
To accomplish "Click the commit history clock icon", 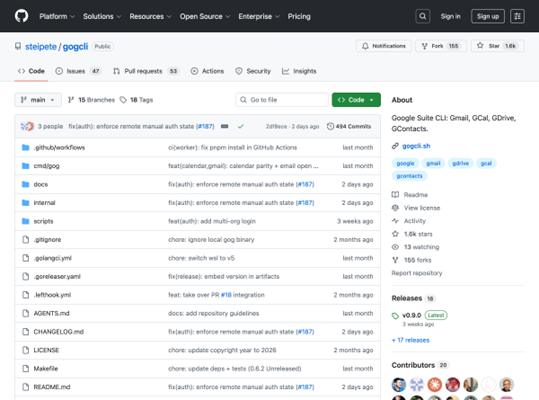I will [330, 126].
